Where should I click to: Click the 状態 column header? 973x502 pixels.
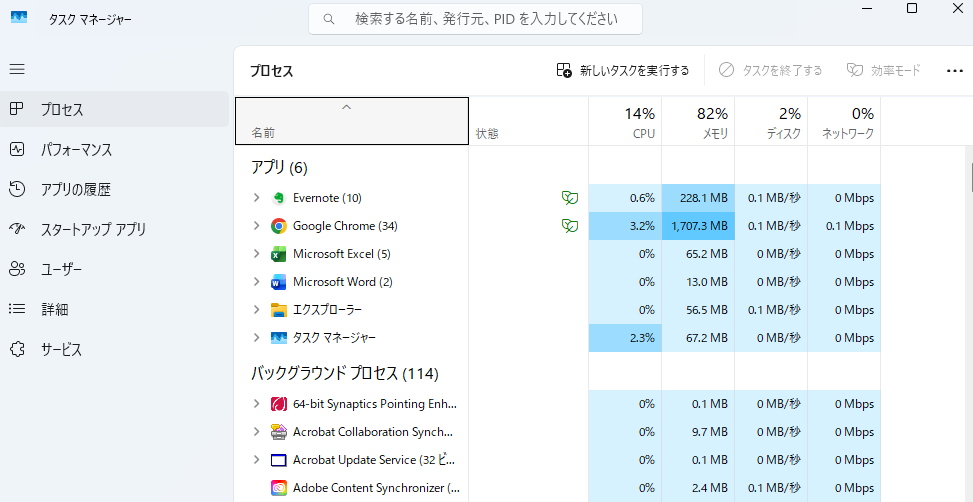click(x=529, y=121)
